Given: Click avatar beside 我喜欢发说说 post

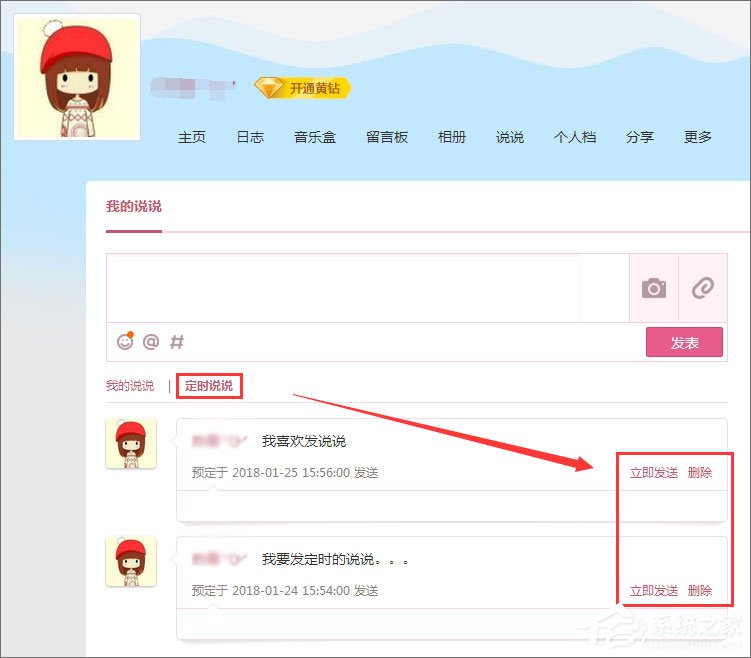Looking at the screenshot, I should [x=131, y=443].
